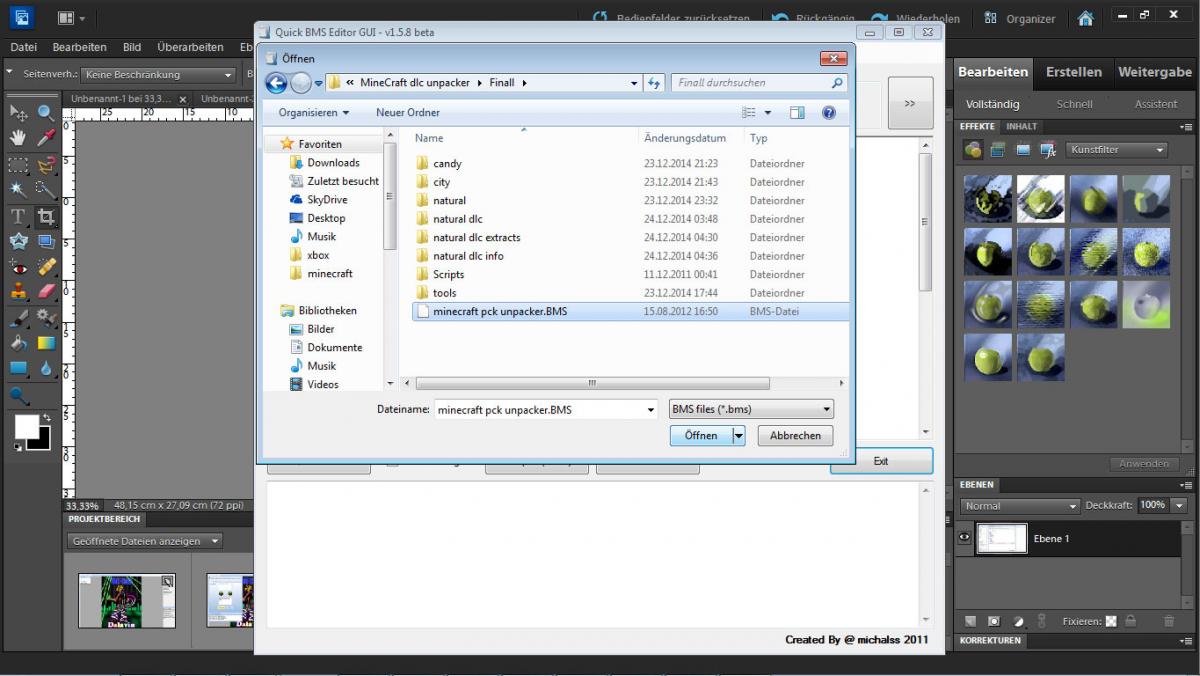This screenshot has width=1200, height=676.
Task: Pick the Quick Selection tool
Action: 46,189
